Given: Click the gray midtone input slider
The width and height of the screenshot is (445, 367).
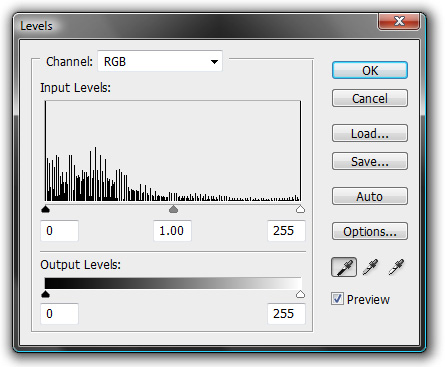Looking at the screenshot, I should tap(173, 209).
